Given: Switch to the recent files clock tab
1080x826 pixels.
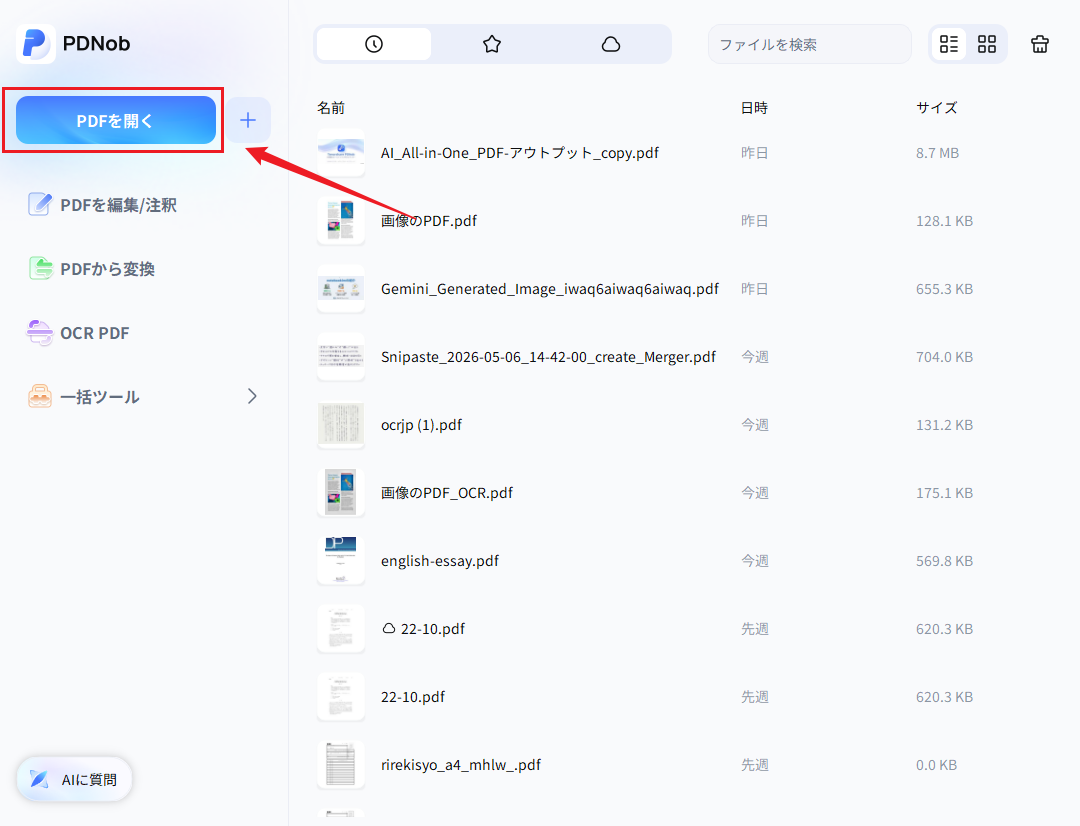Looking at the screenshot, I should pyautogui.click(x=374, y=44).
